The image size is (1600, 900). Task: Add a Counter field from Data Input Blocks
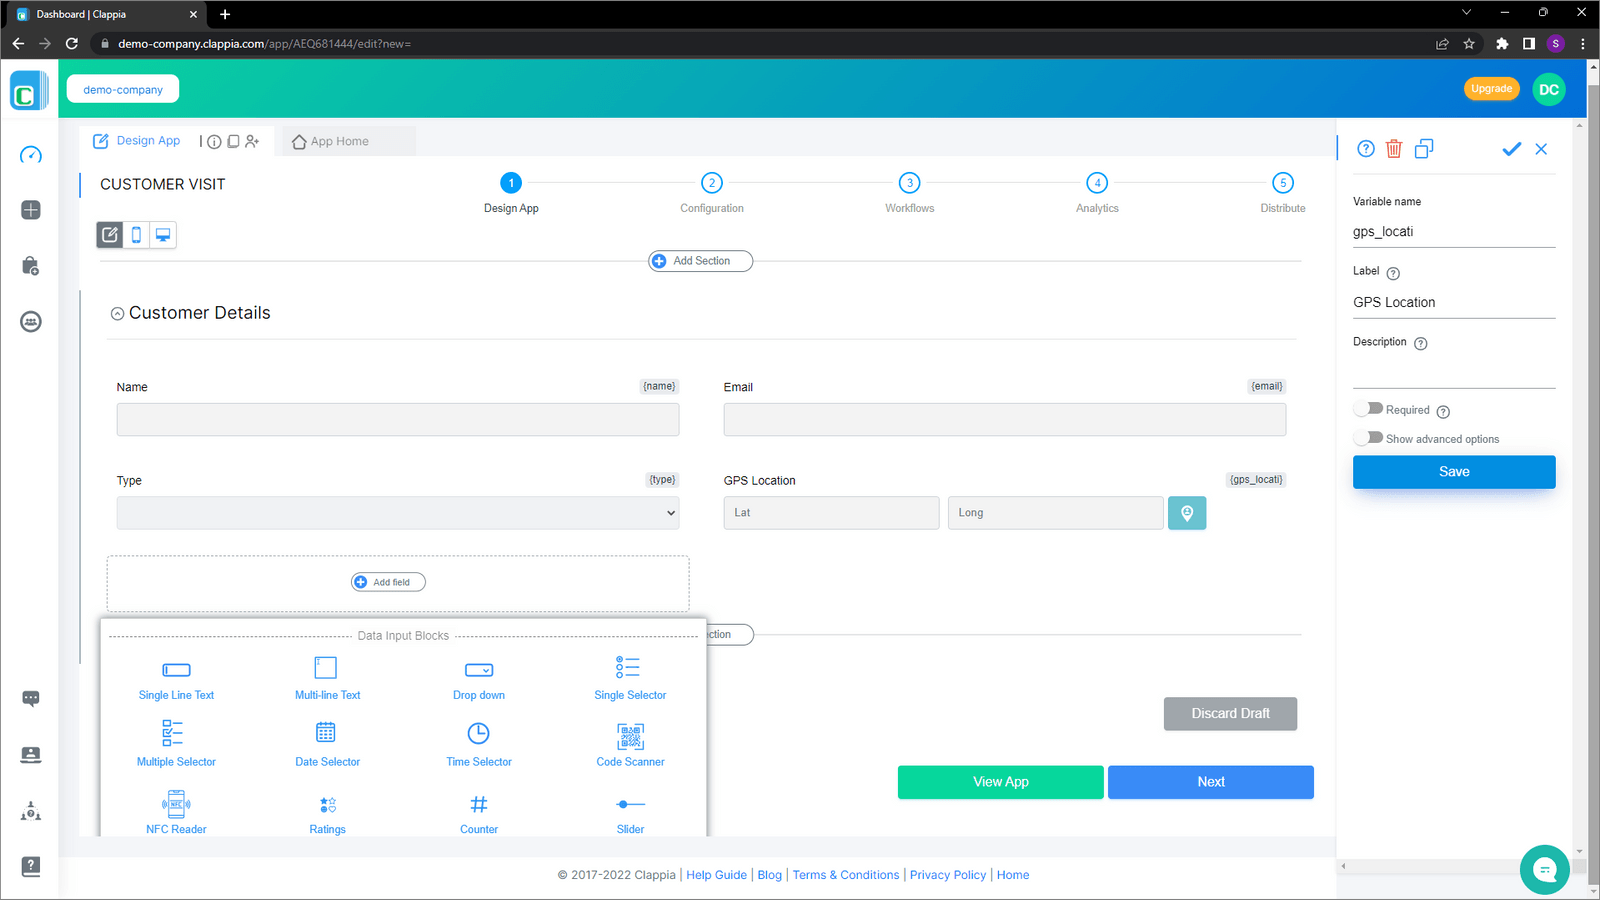coord(478,812)
